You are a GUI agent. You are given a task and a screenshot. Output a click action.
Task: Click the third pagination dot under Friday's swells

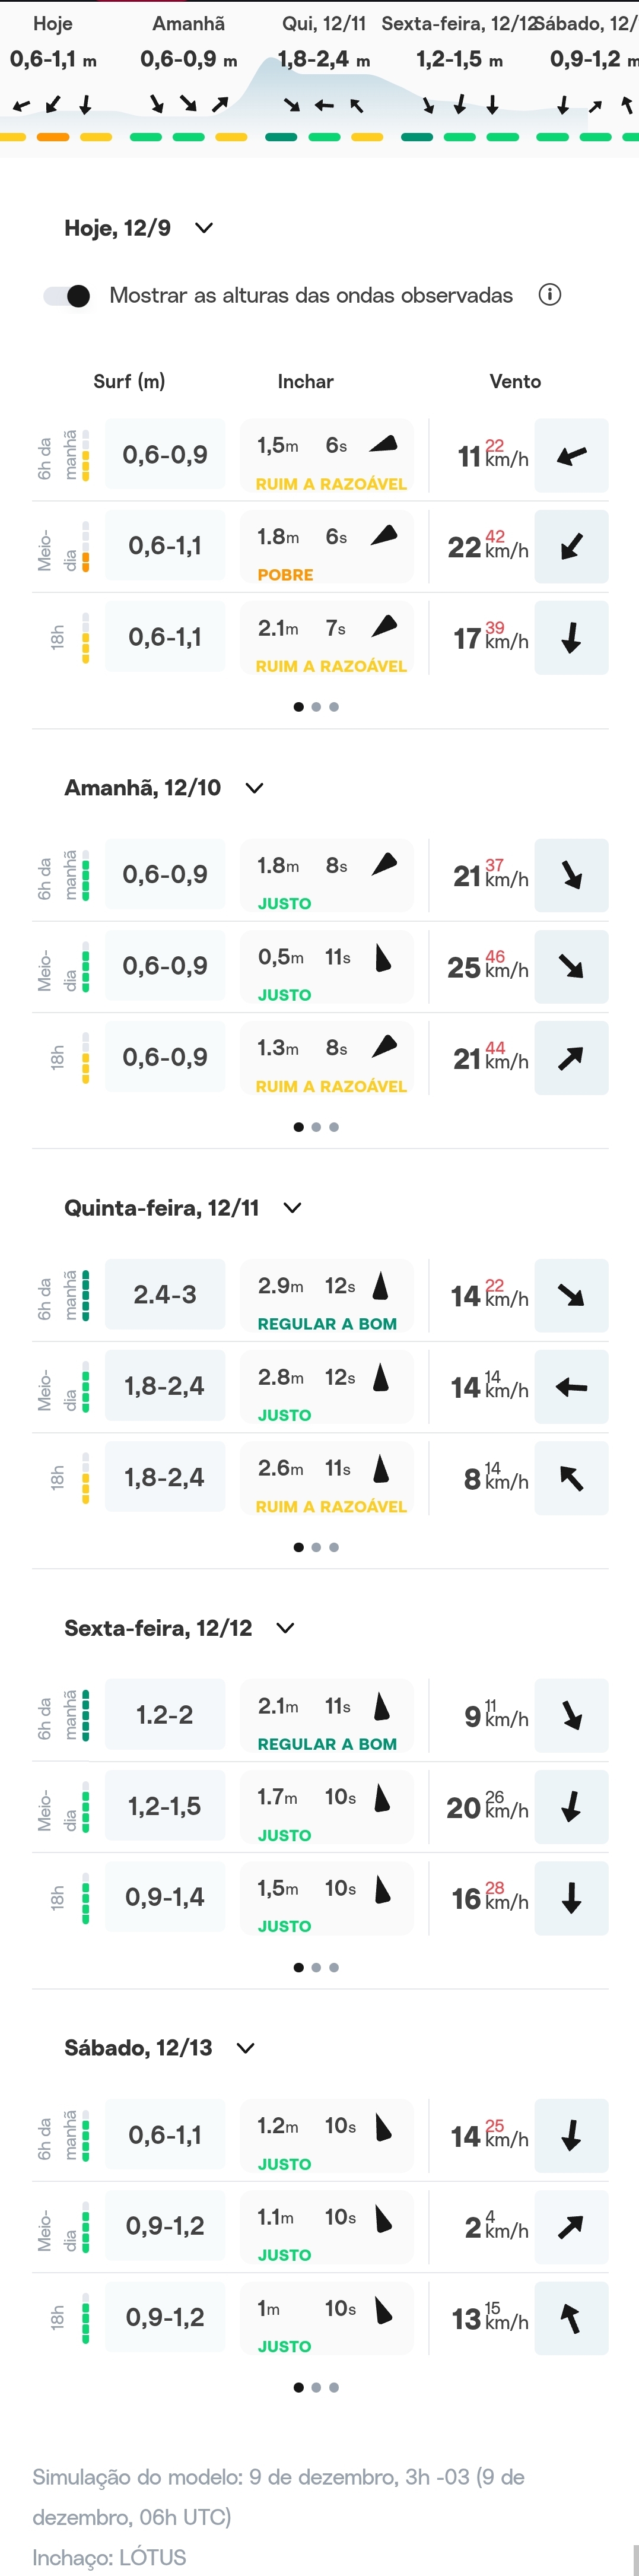point(334,1967)
